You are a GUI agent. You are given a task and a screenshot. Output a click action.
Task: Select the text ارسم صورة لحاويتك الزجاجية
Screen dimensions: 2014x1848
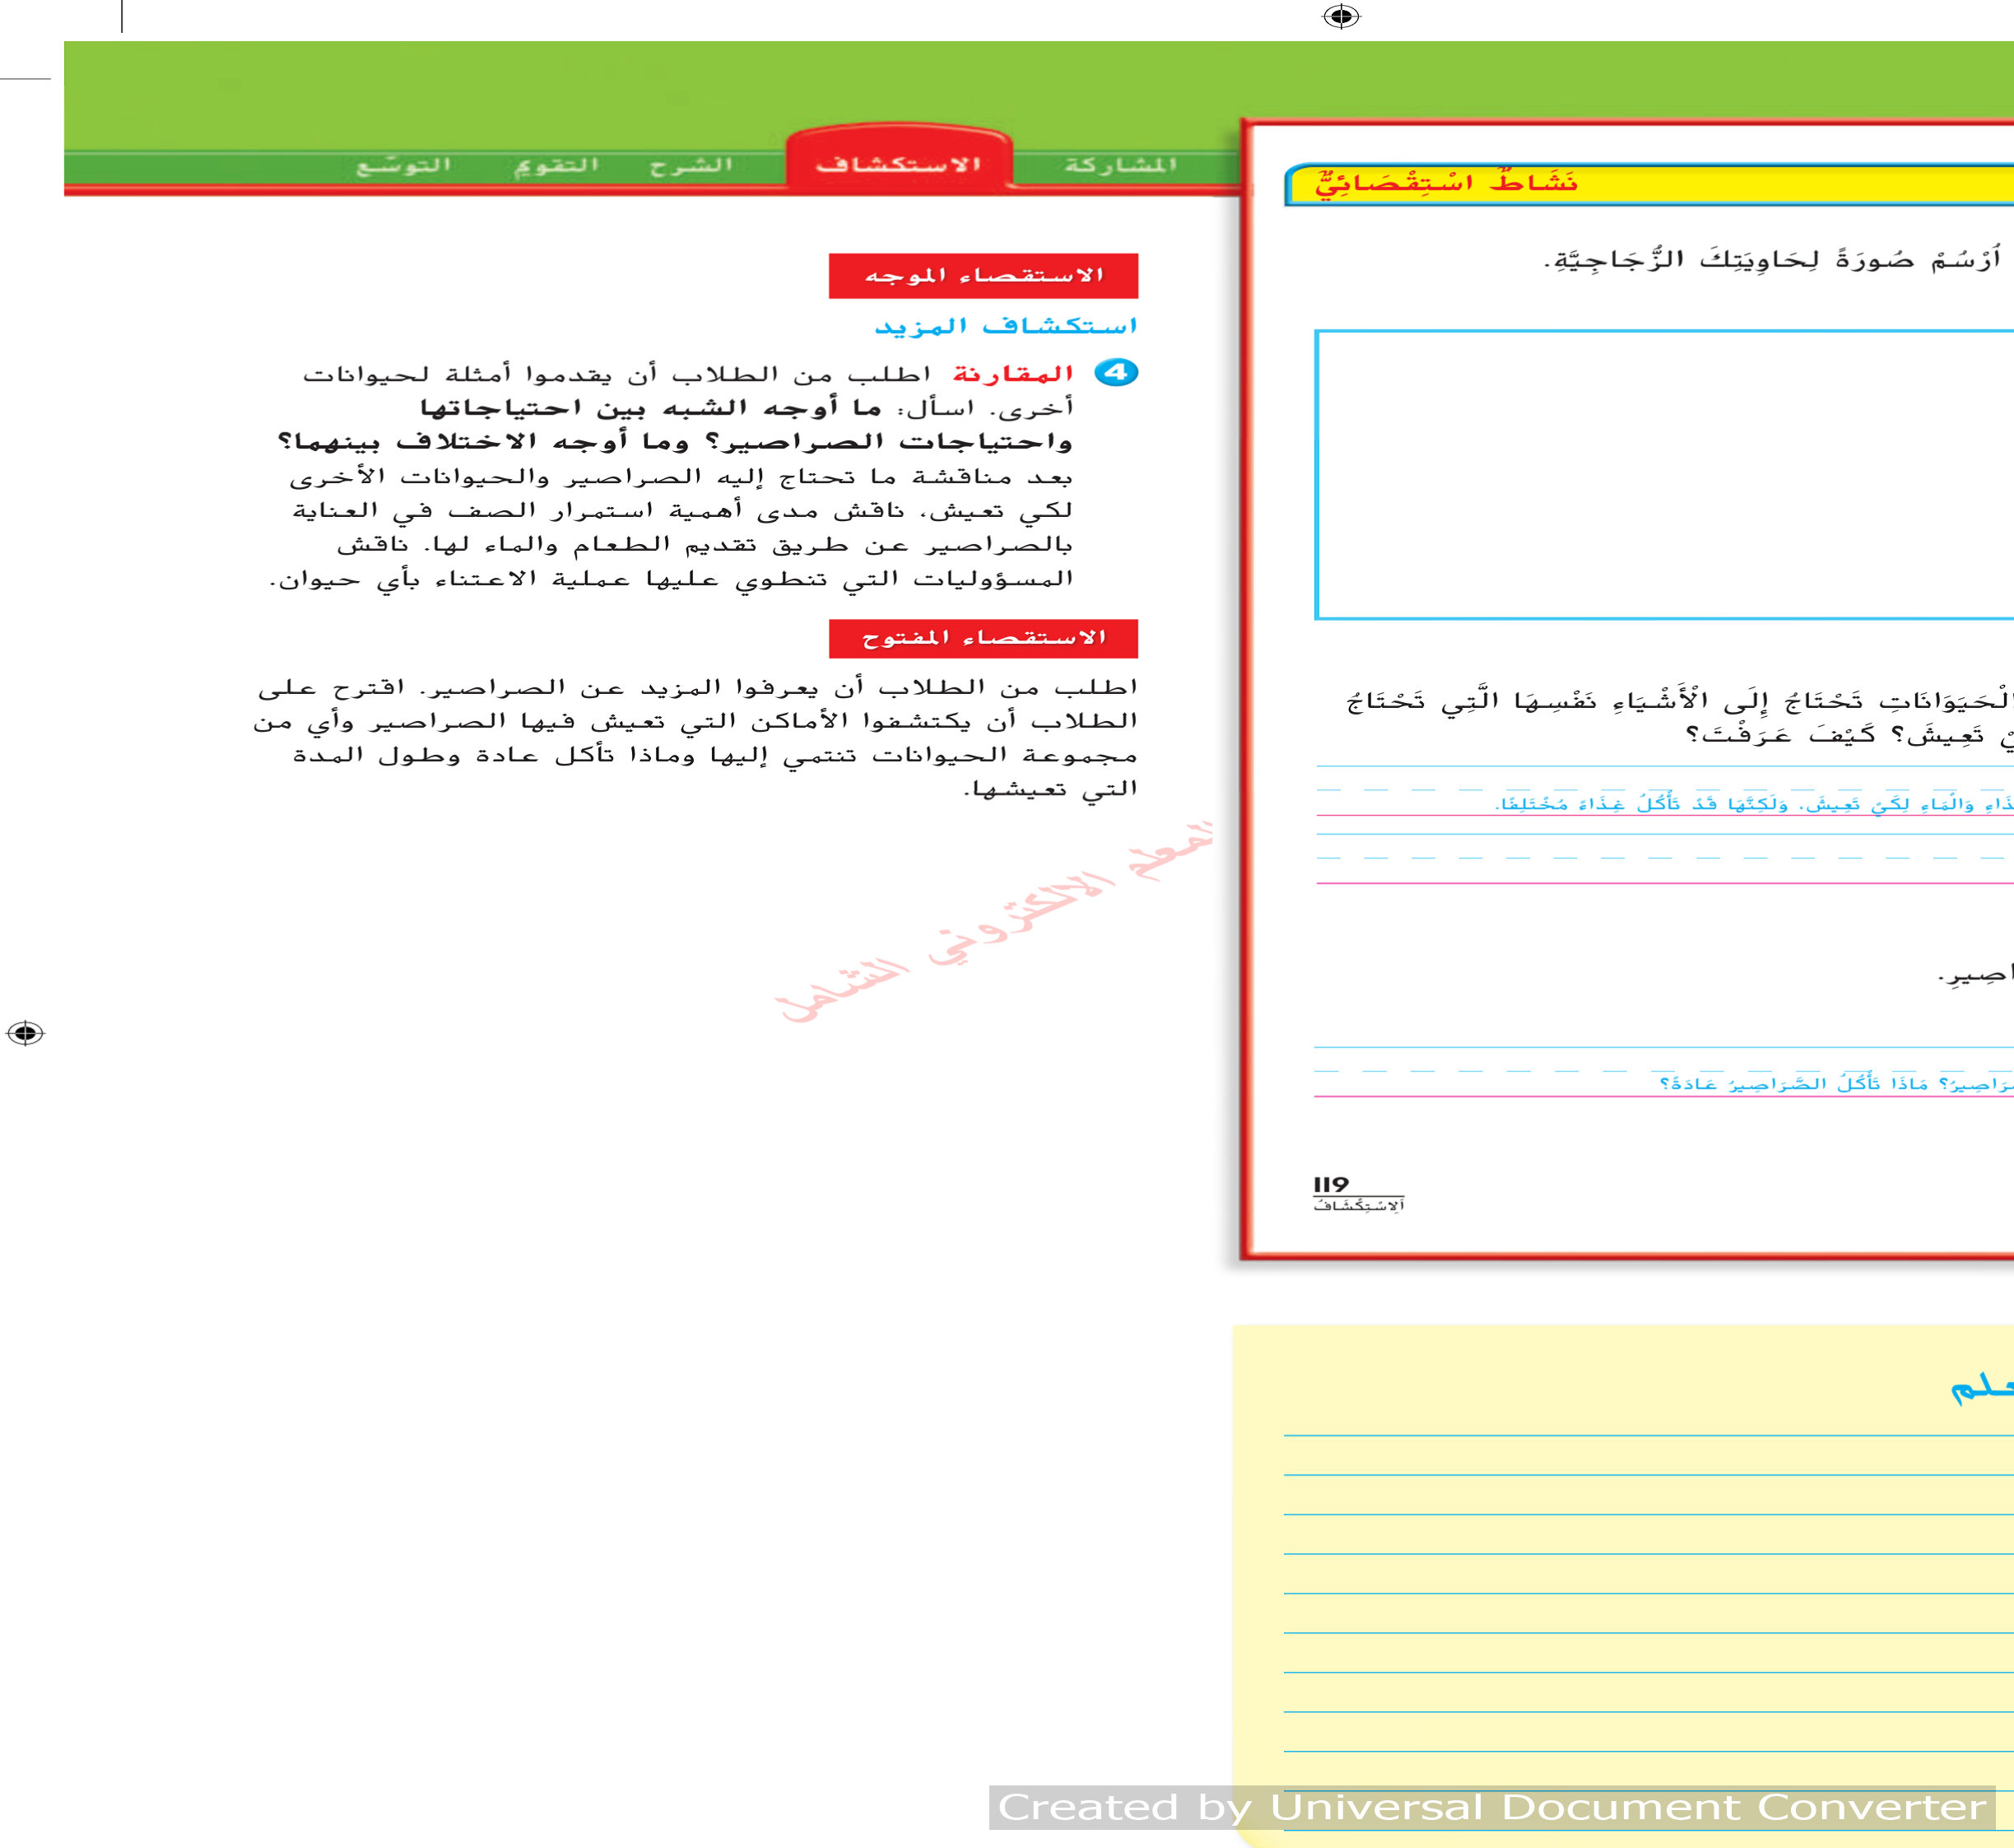click(1772, 259)
